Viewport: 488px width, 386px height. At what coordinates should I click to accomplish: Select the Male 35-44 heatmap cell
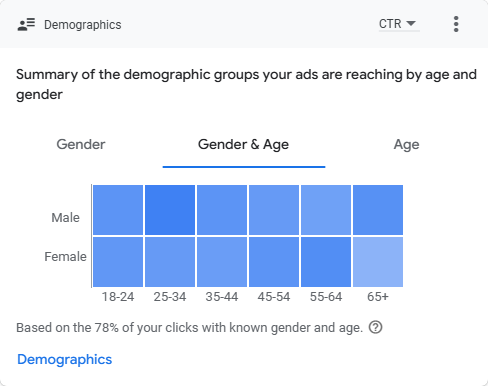pos(222,210)
